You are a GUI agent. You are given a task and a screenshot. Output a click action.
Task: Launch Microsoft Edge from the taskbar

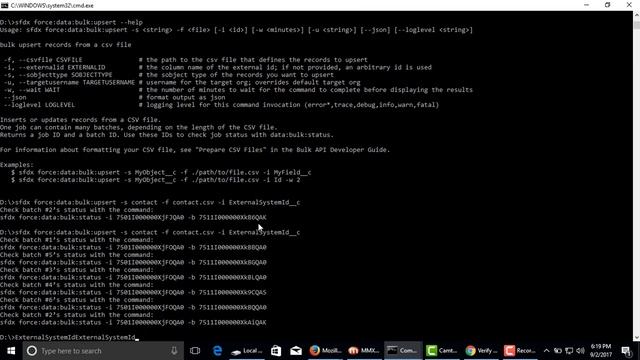[217, 351]
